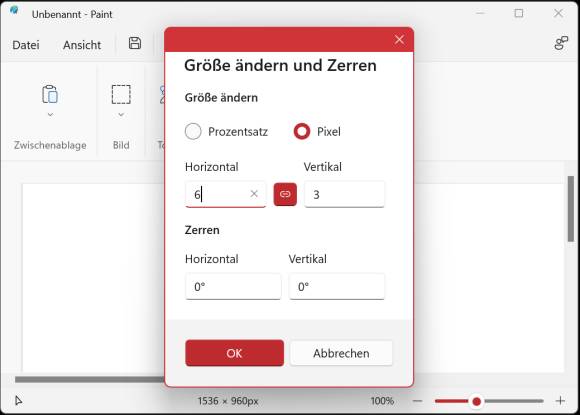Click the Zerren Vertikal degrees field
This screenshot has height=415, width=580.
point(337,286)
